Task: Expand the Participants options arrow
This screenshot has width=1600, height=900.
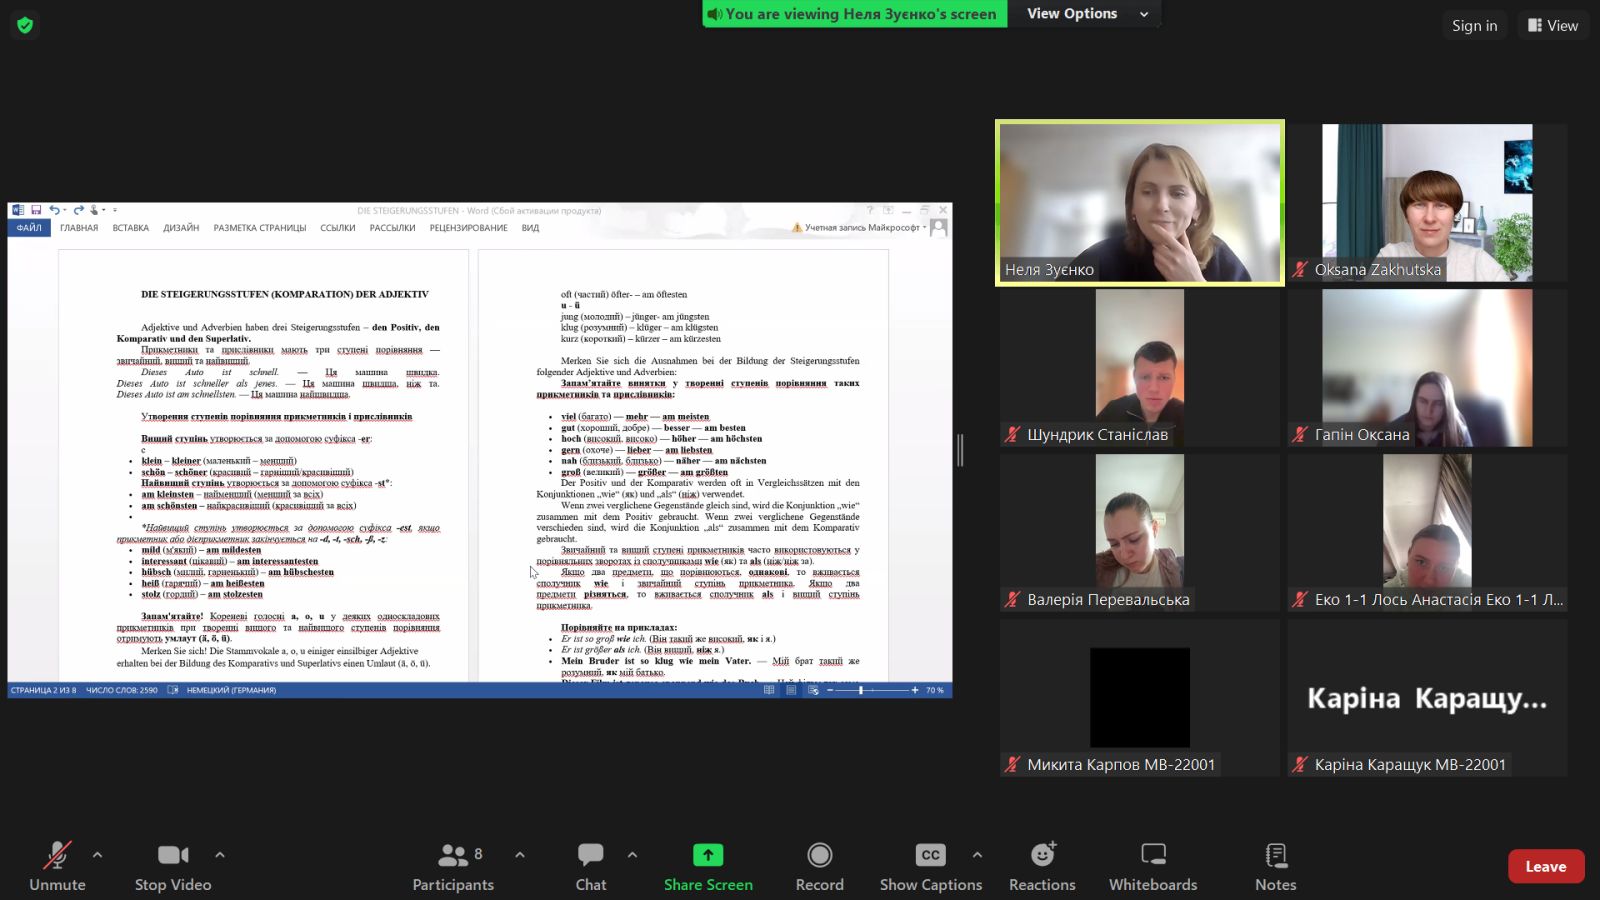Action: 520,855
